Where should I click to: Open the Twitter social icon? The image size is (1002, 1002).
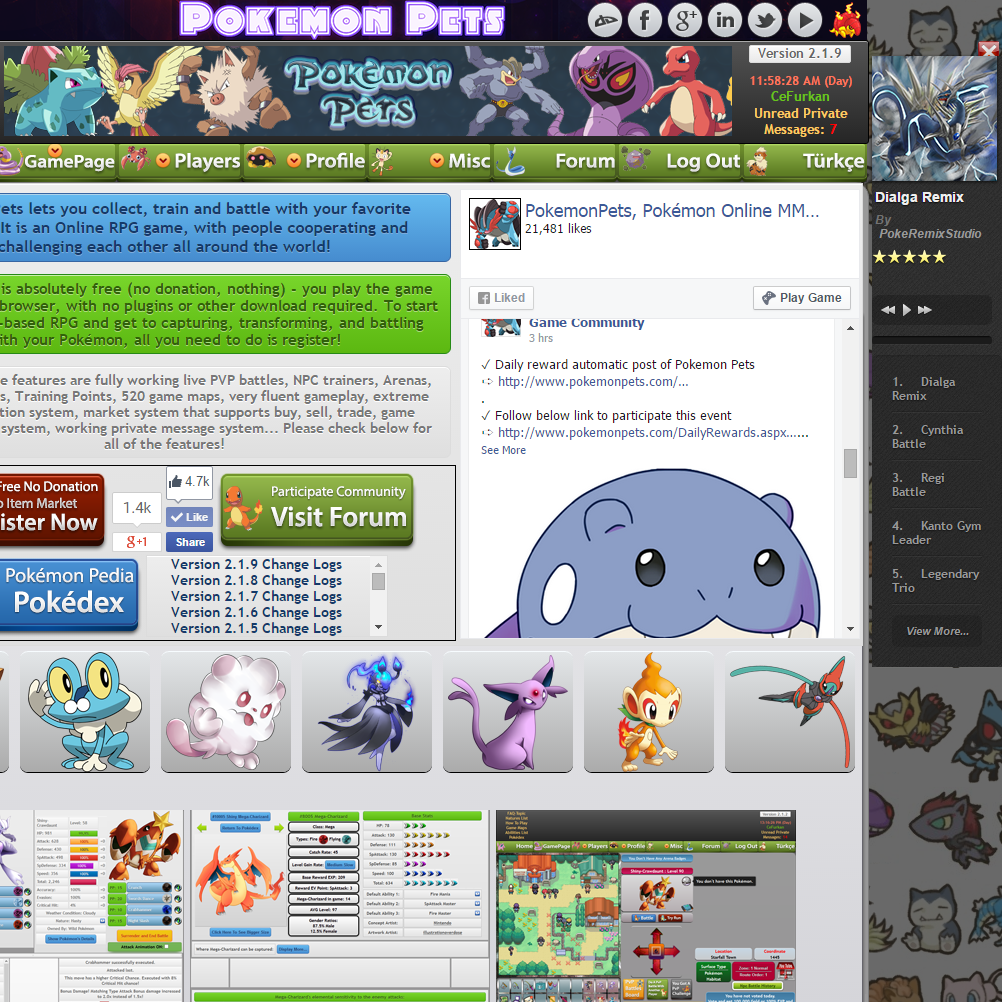(x=765, y=20)
